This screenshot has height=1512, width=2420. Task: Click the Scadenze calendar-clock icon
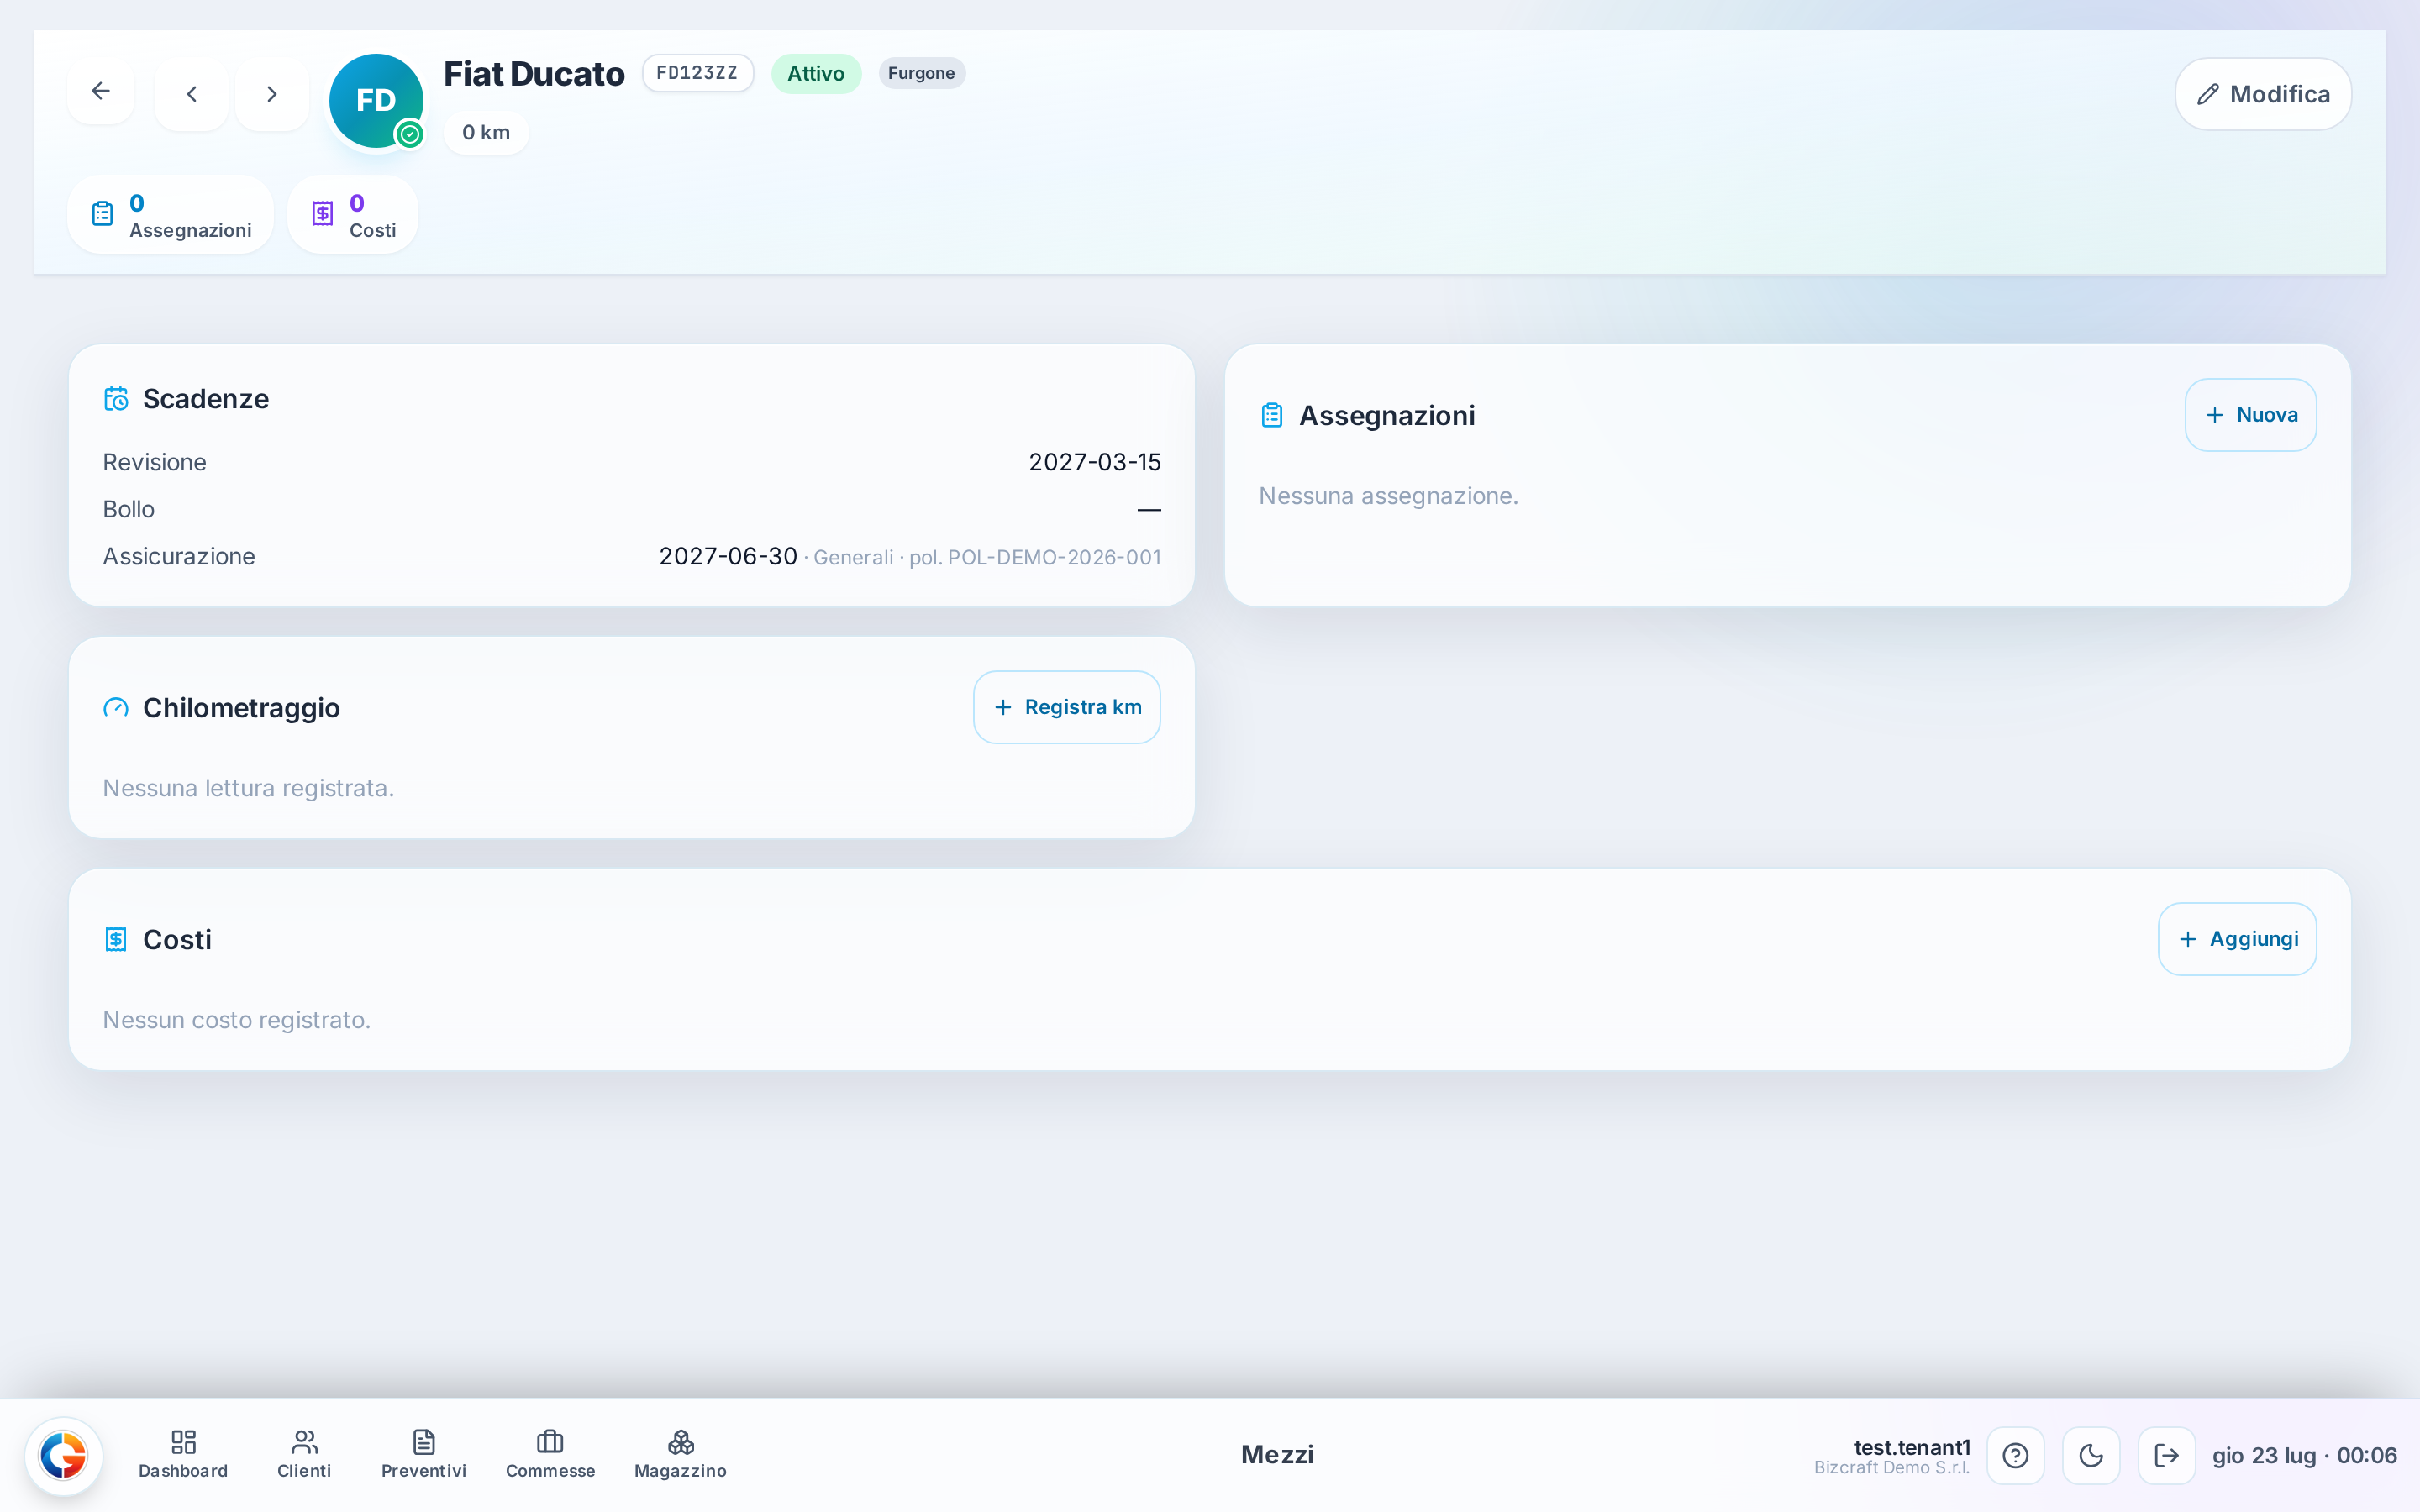coord(116,399)
